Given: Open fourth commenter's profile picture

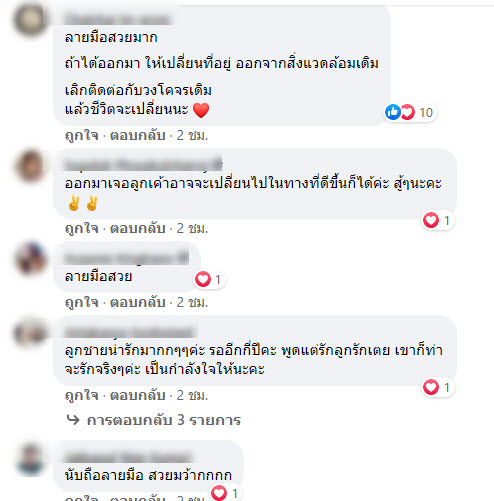Looking at the screenshot, I should click(30, 333).
